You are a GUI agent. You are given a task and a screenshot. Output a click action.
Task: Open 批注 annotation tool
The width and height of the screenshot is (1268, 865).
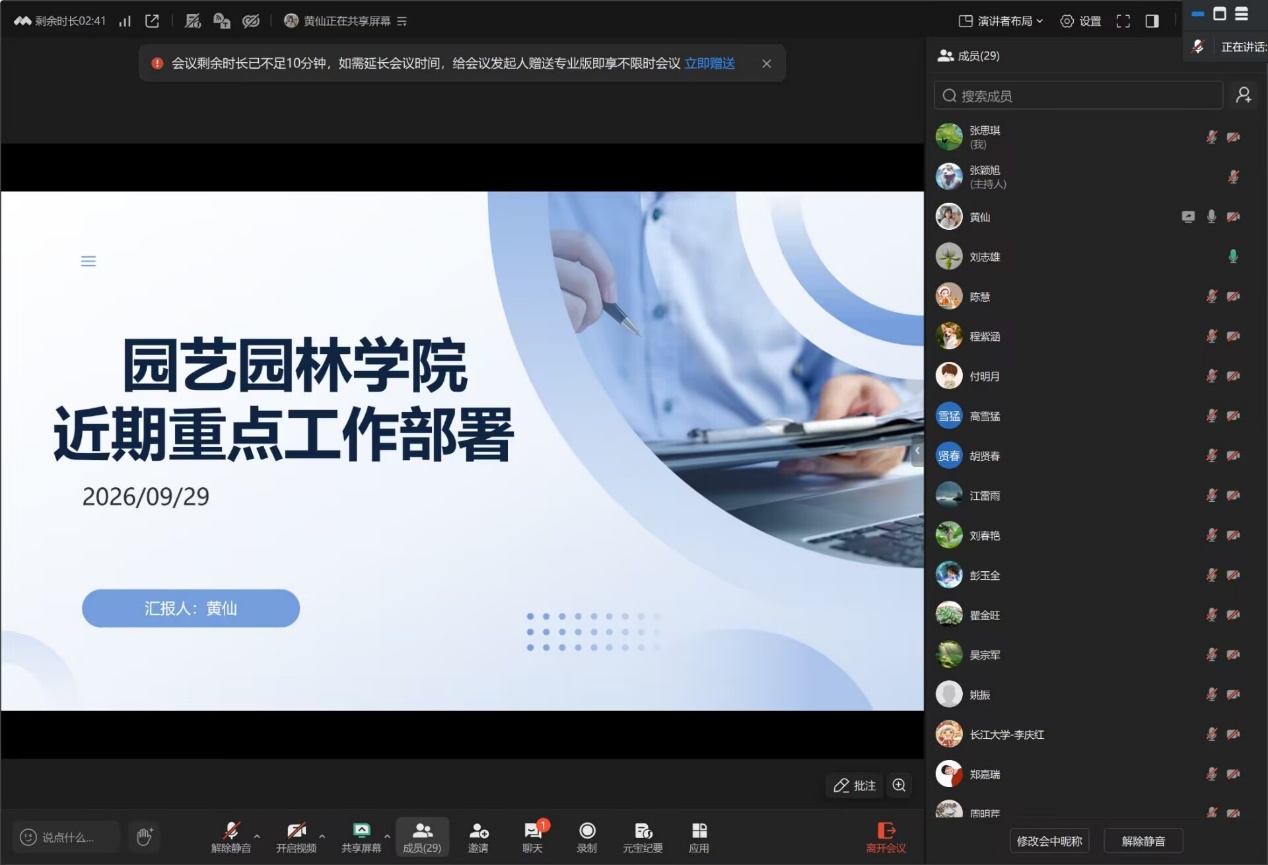coord(854,785)
